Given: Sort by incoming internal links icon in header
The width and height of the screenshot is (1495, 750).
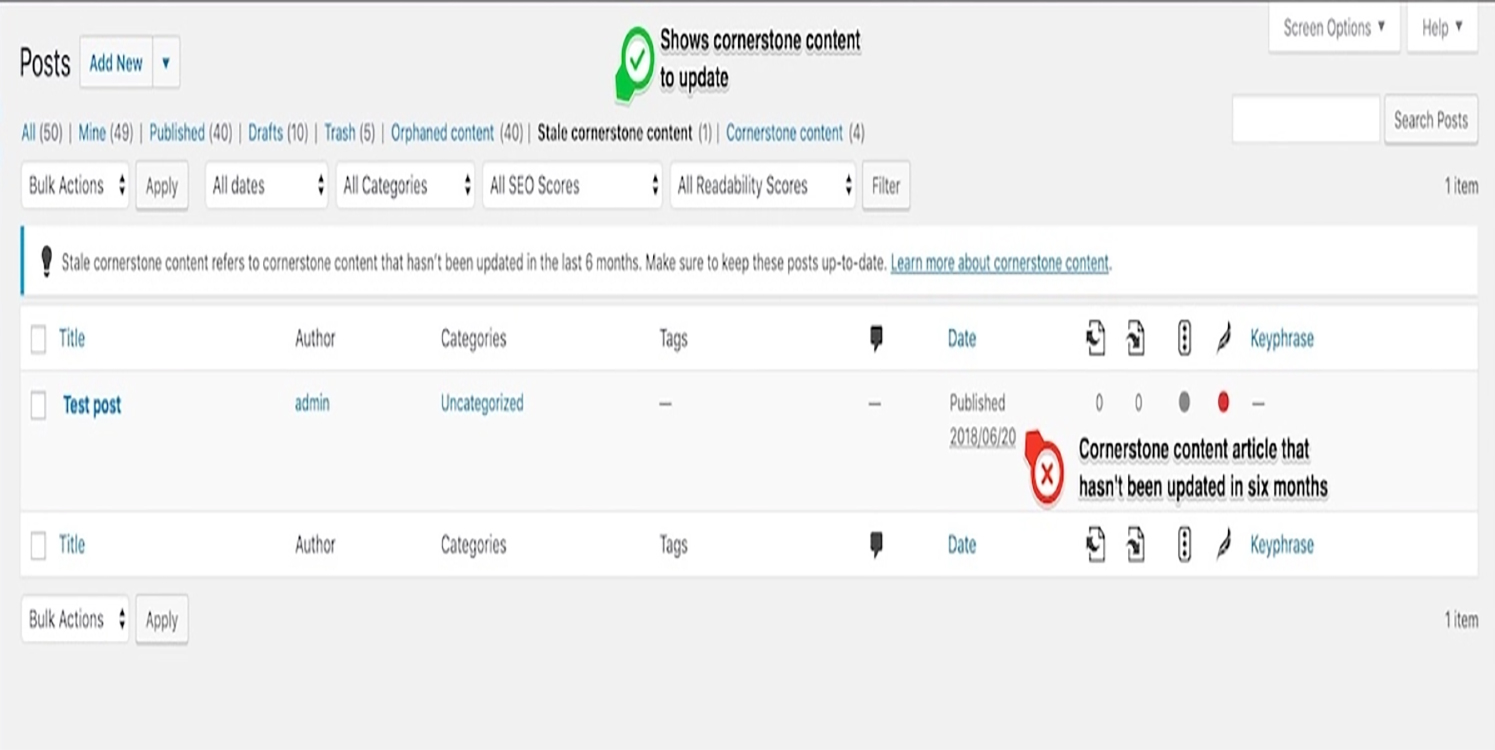Looking at the screenshot, I should 1135,339.
